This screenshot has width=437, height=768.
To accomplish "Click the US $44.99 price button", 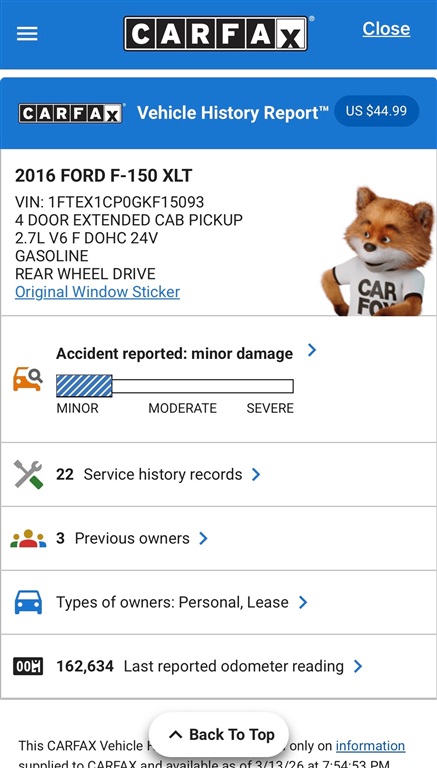I will click(x=376, y=111).
